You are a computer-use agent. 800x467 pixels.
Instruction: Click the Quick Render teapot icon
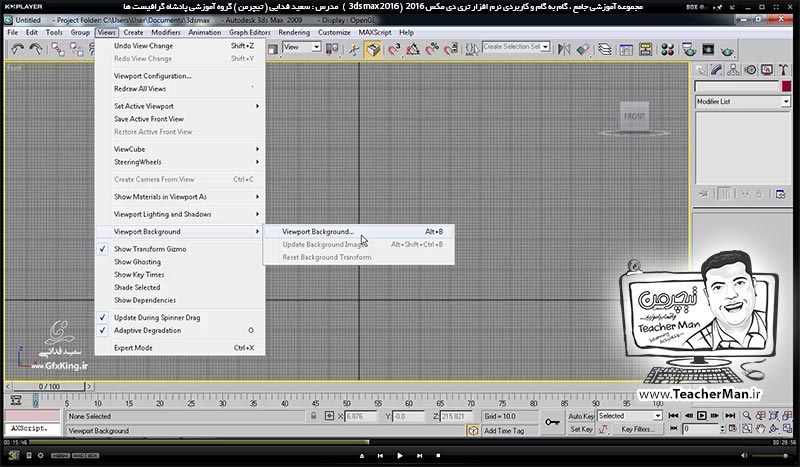pos(728,50)
